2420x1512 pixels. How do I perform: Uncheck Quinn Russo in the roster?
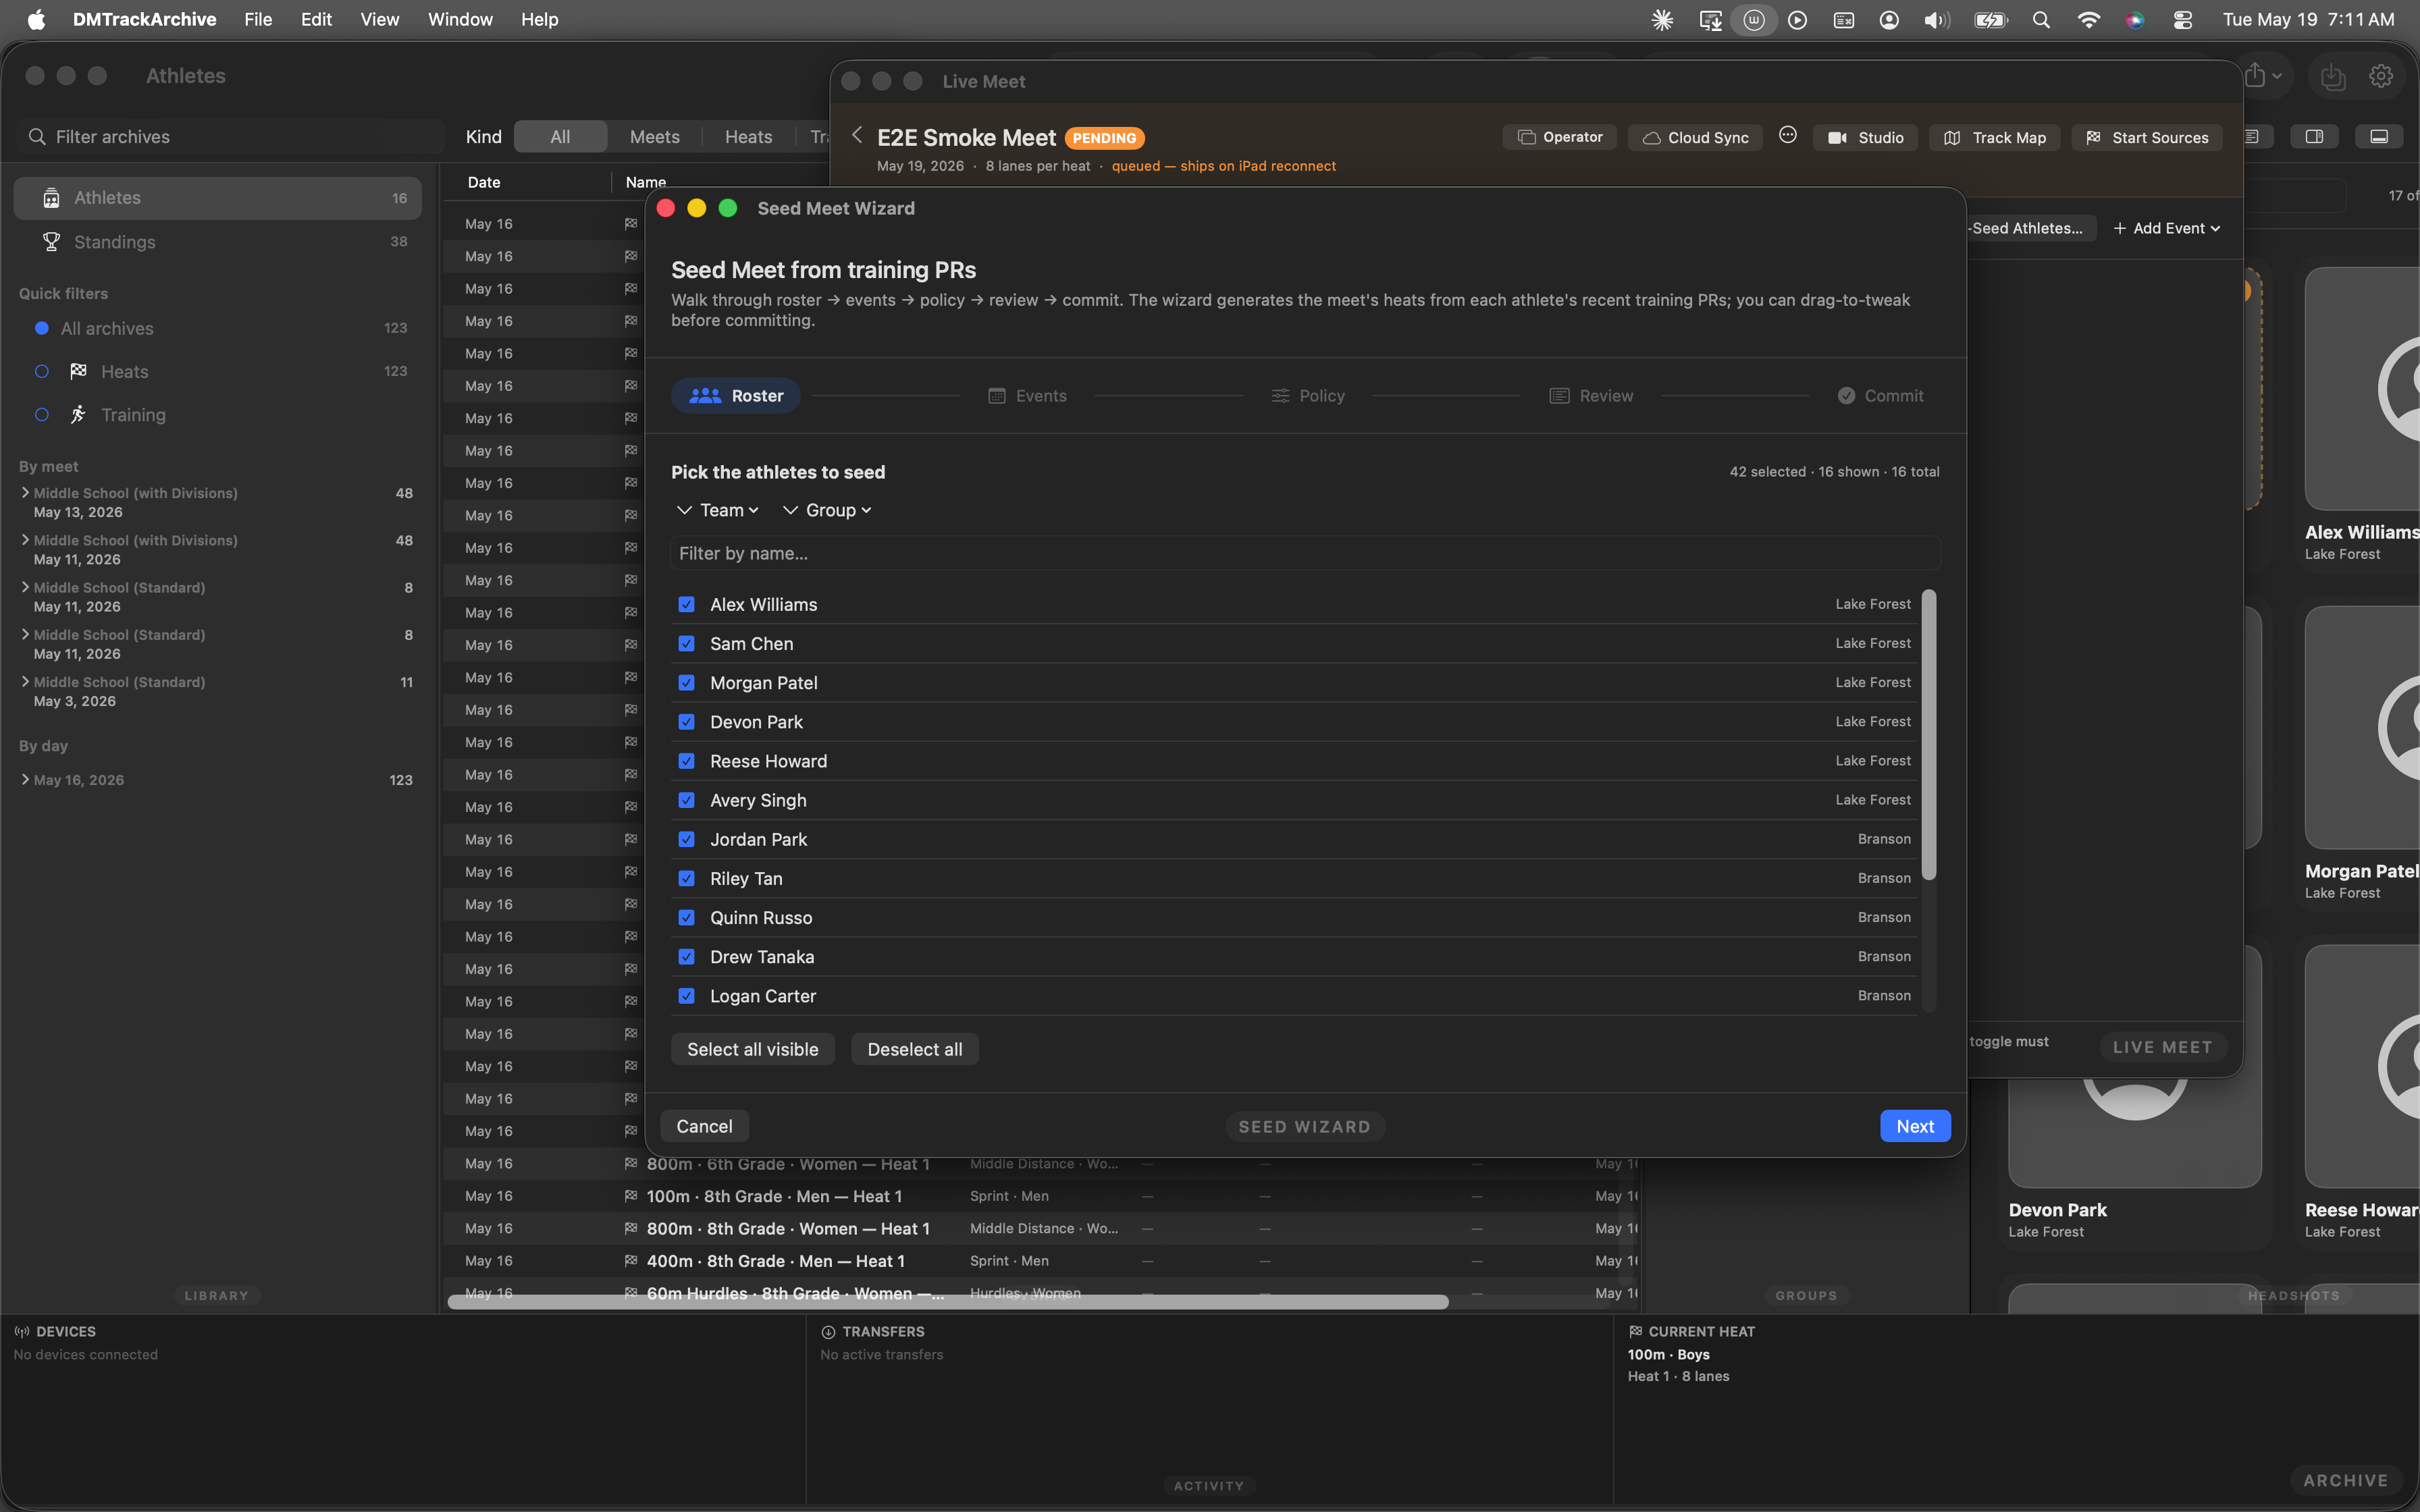[687, 917]
